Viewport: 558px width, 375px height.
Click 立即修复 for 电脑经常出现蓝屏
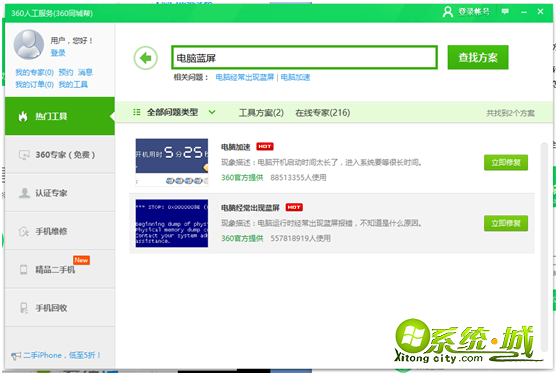click(x=506, y=223)
